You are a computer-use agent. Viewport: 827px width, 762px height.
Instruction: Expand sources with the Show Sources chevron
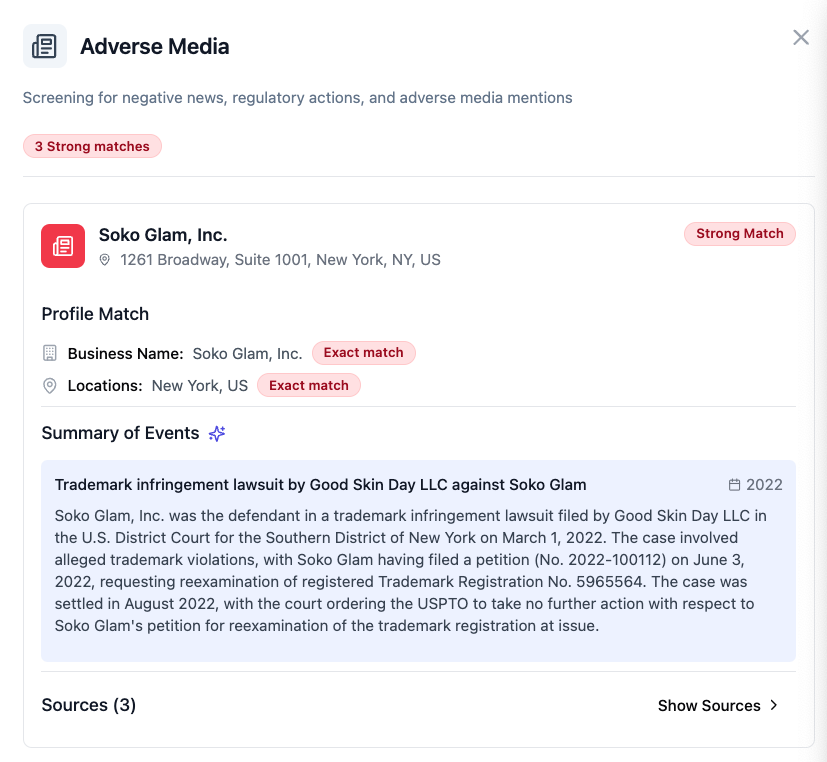point(774,705)
